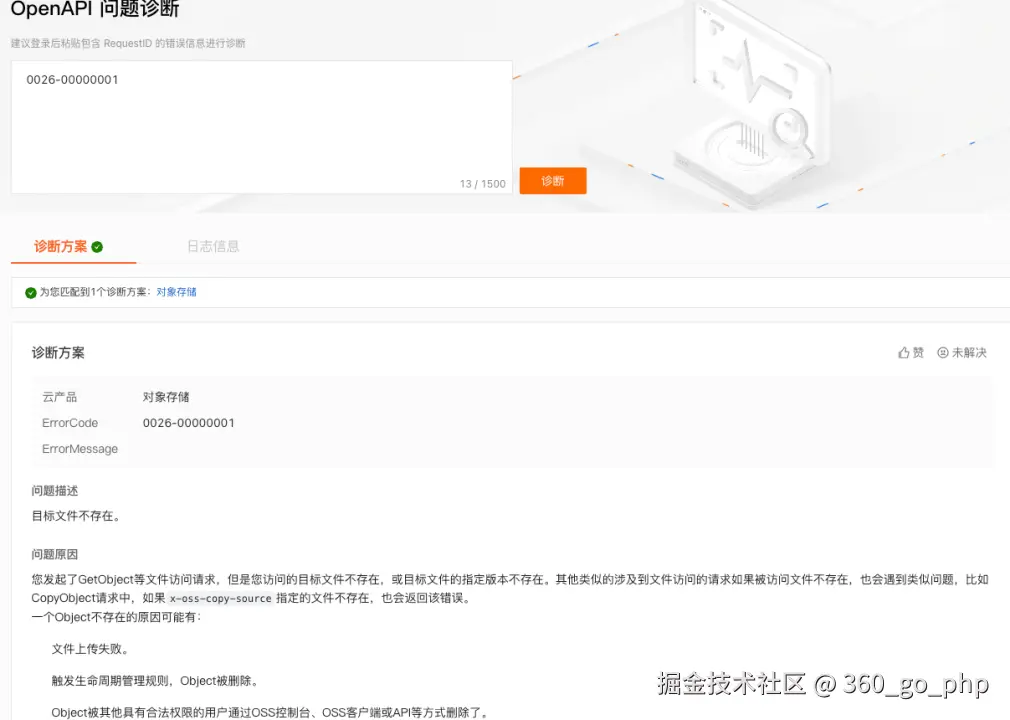Viewport: 1010px width, 720px height.
Task: Click the orange 诊断 button
Action: pos(553,181)
